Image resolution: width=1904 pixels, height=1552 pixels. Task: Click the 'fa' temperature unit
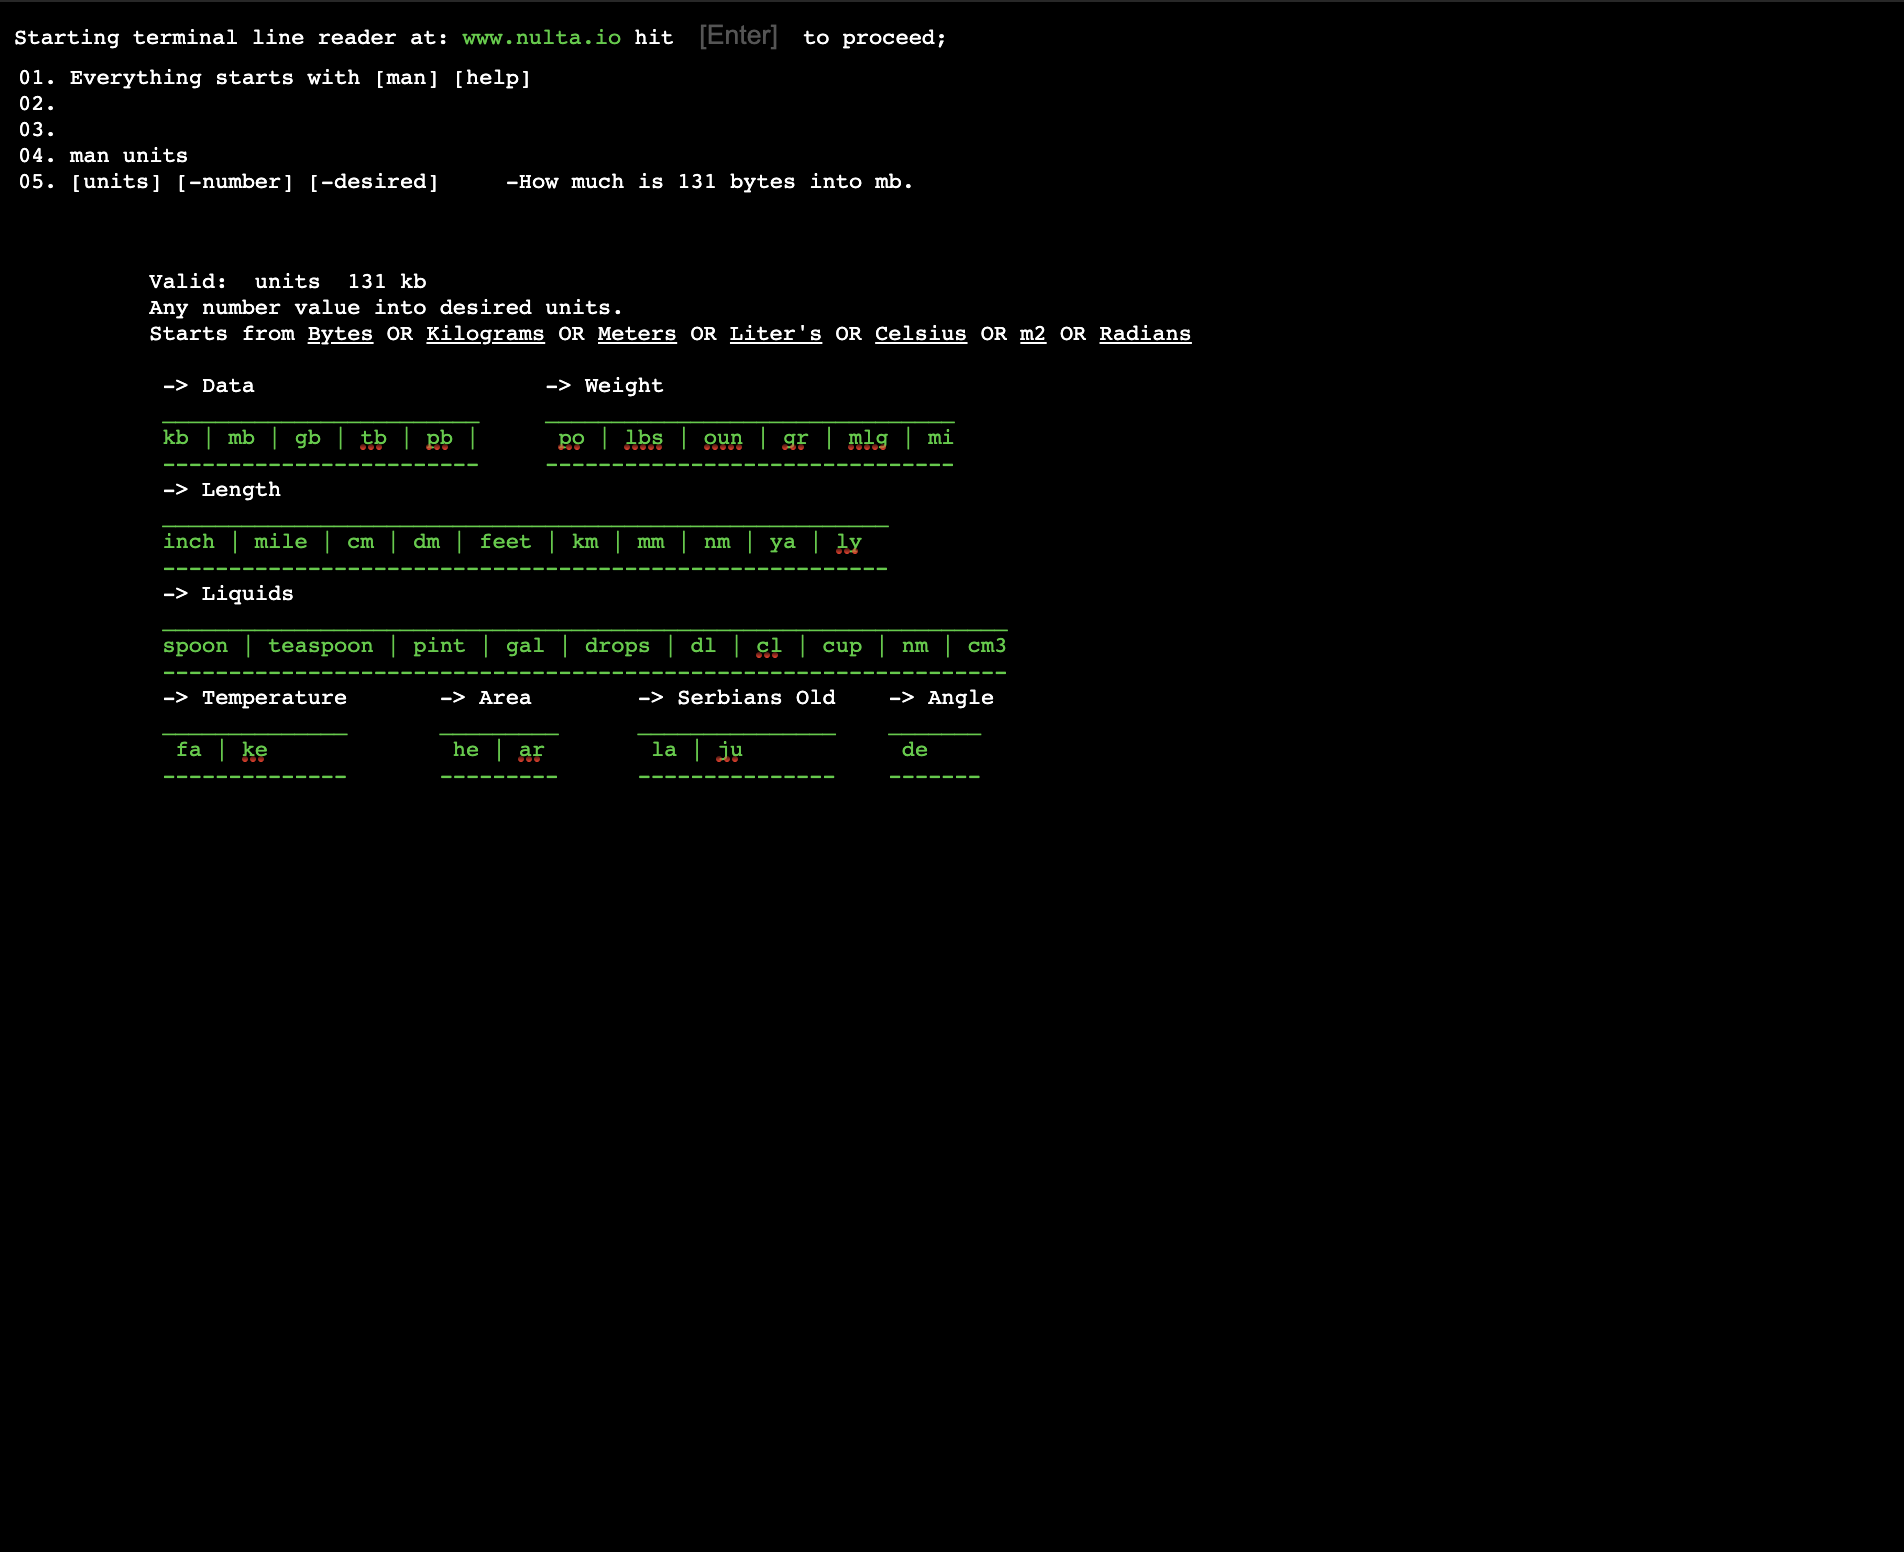[189, 750]
